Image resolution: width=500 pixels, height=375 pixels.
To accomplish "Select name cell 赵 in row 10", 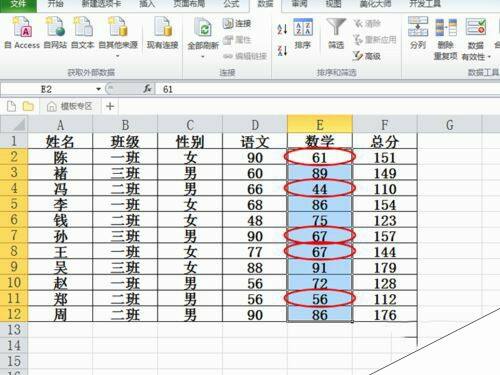I will click(x=60, y=283).
